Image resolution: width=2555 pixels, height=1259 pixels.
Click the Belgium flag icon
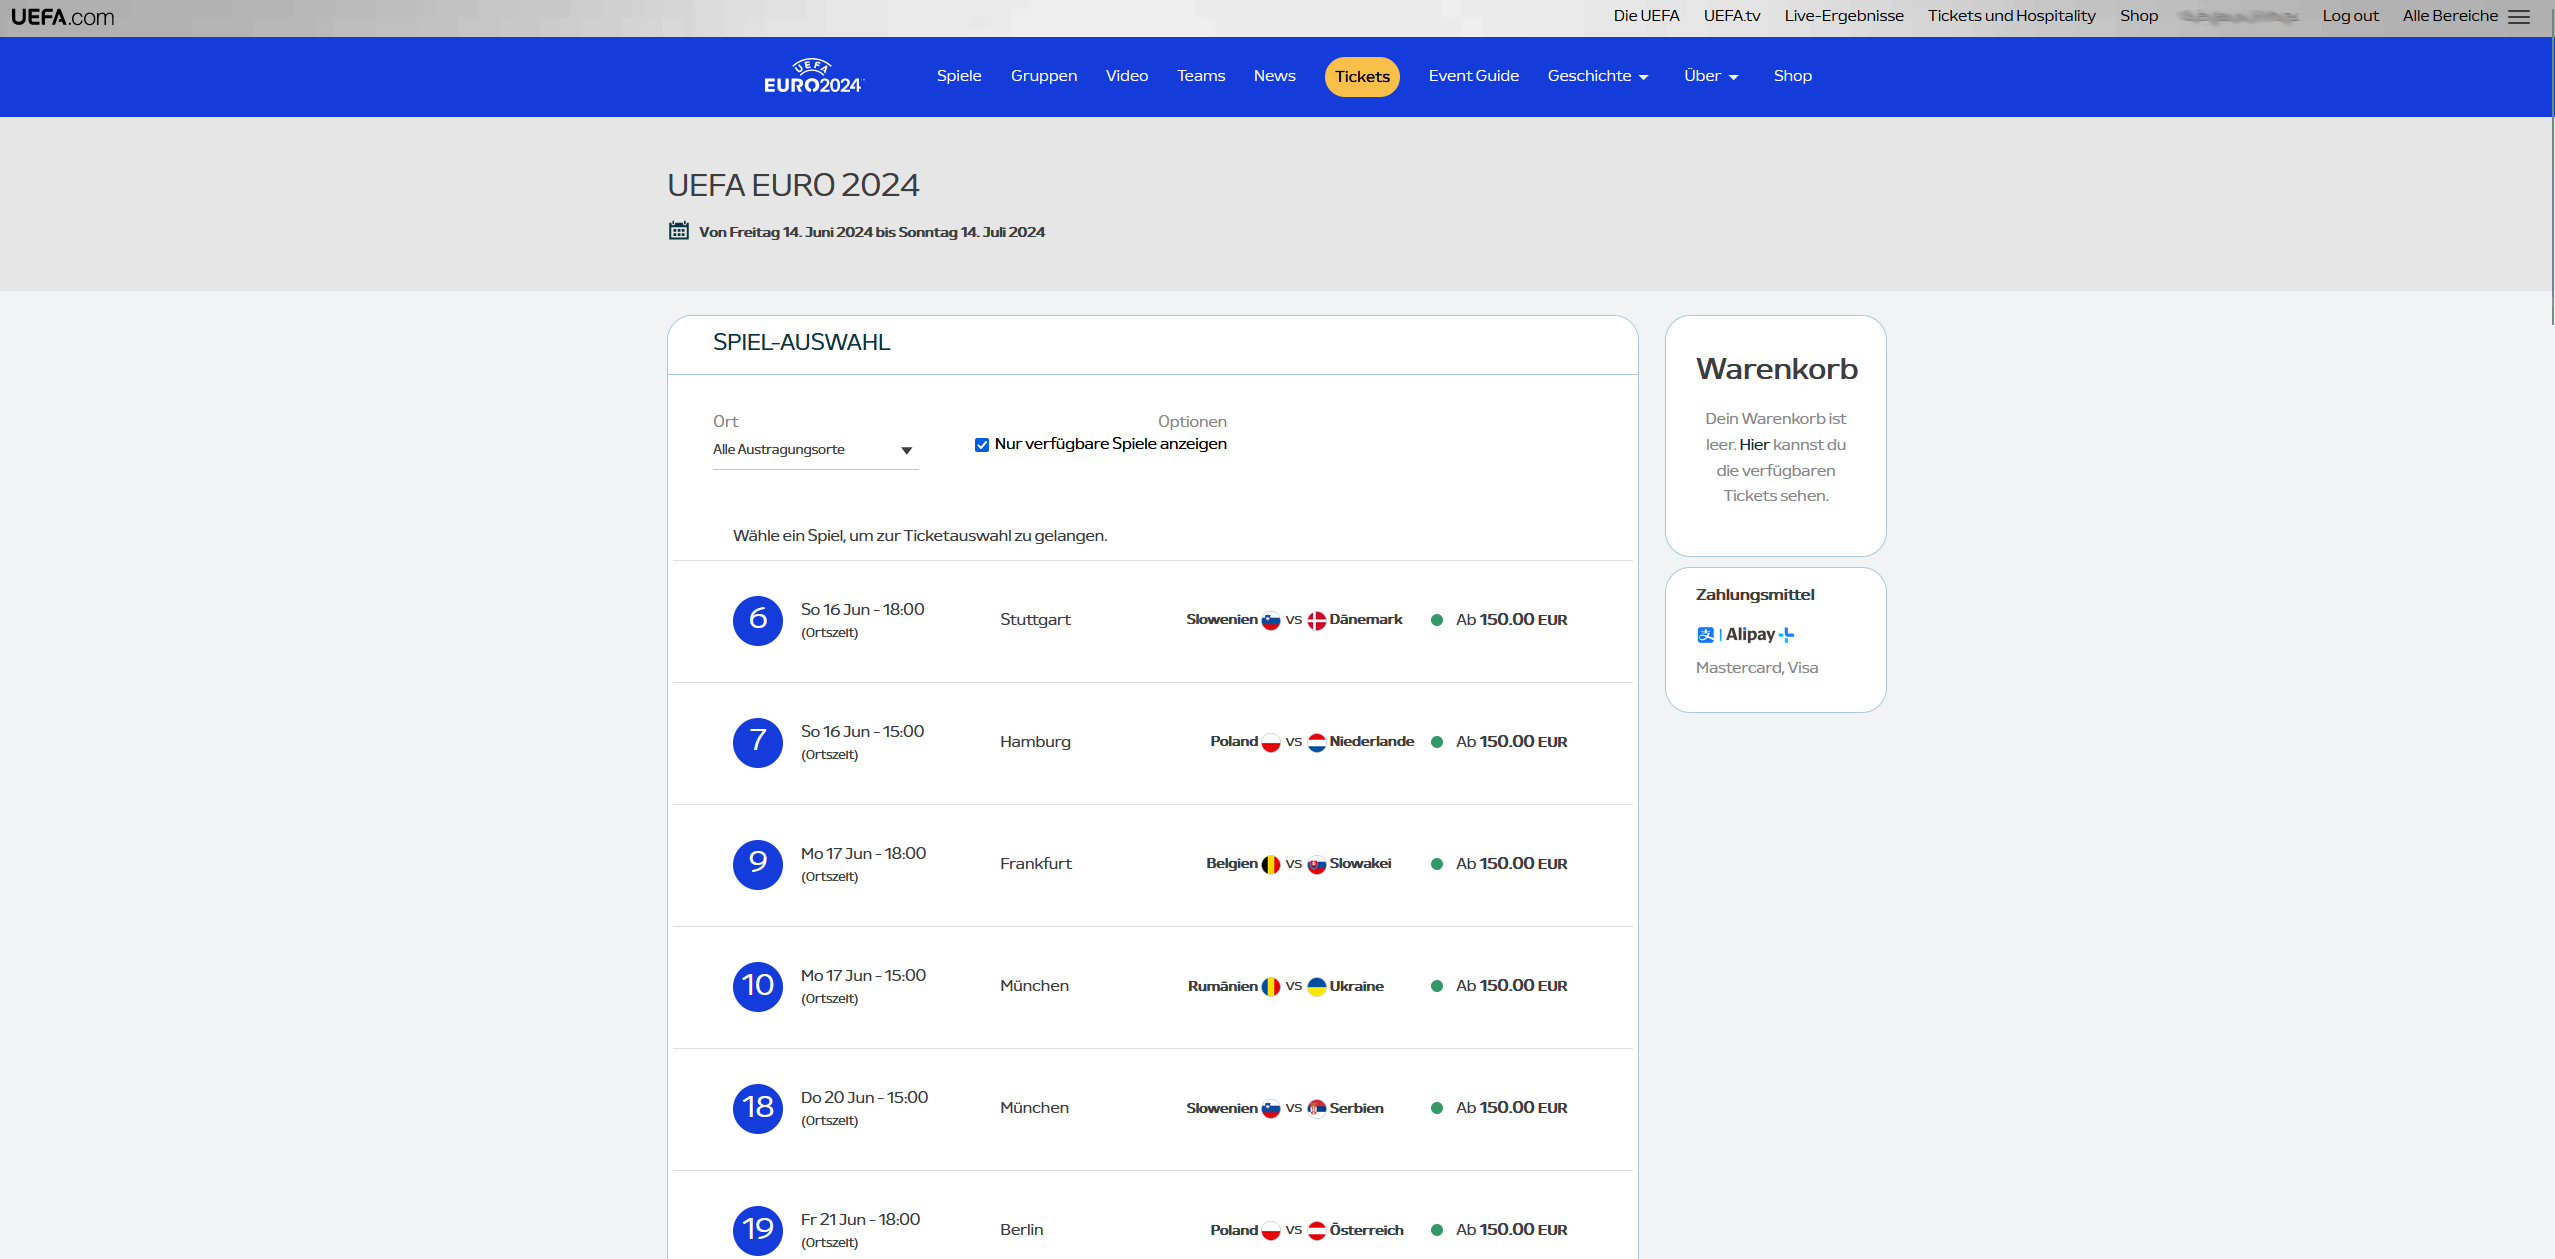point(1270,864)
